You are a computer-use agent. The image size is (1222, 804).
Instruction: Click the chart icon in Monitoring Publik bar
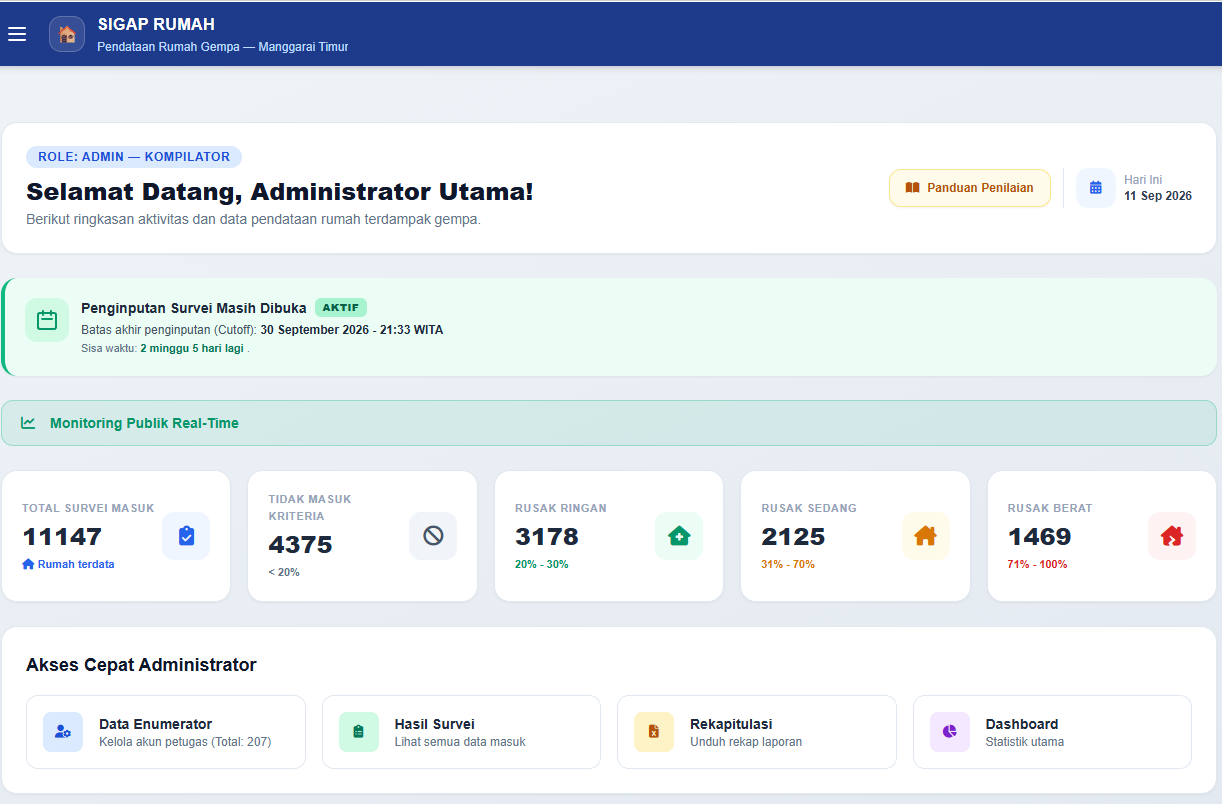28,423
